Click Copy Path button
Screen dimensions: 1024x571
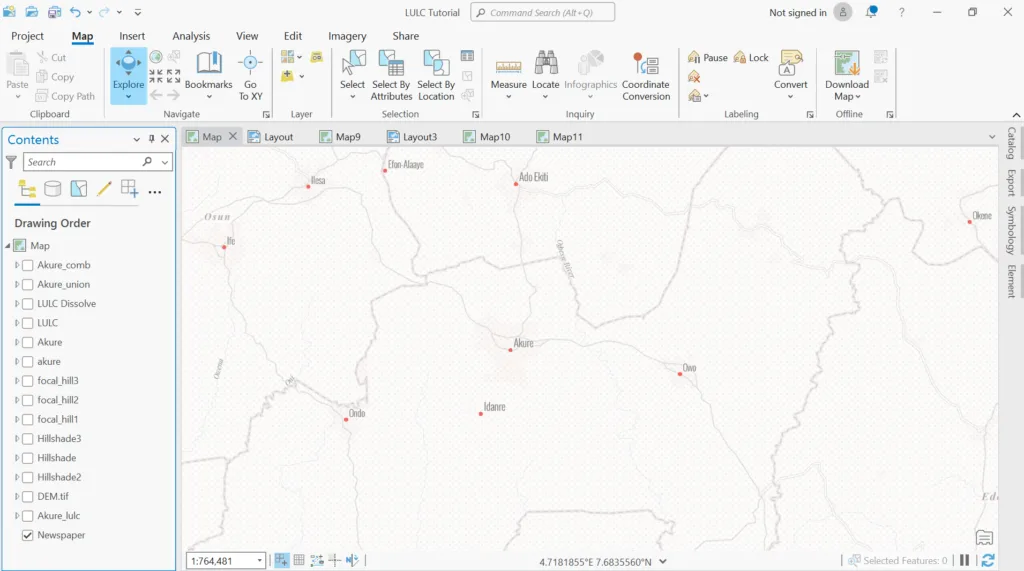65,96
